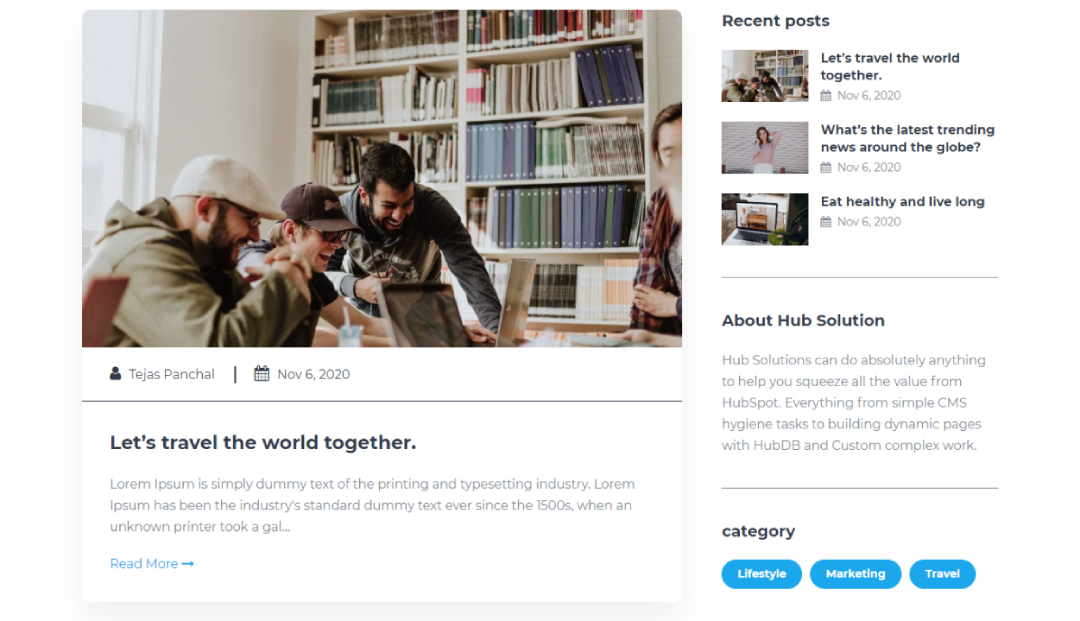
Task: Open the woman portrait thumbnail in Recent posts
Action: 765,147
